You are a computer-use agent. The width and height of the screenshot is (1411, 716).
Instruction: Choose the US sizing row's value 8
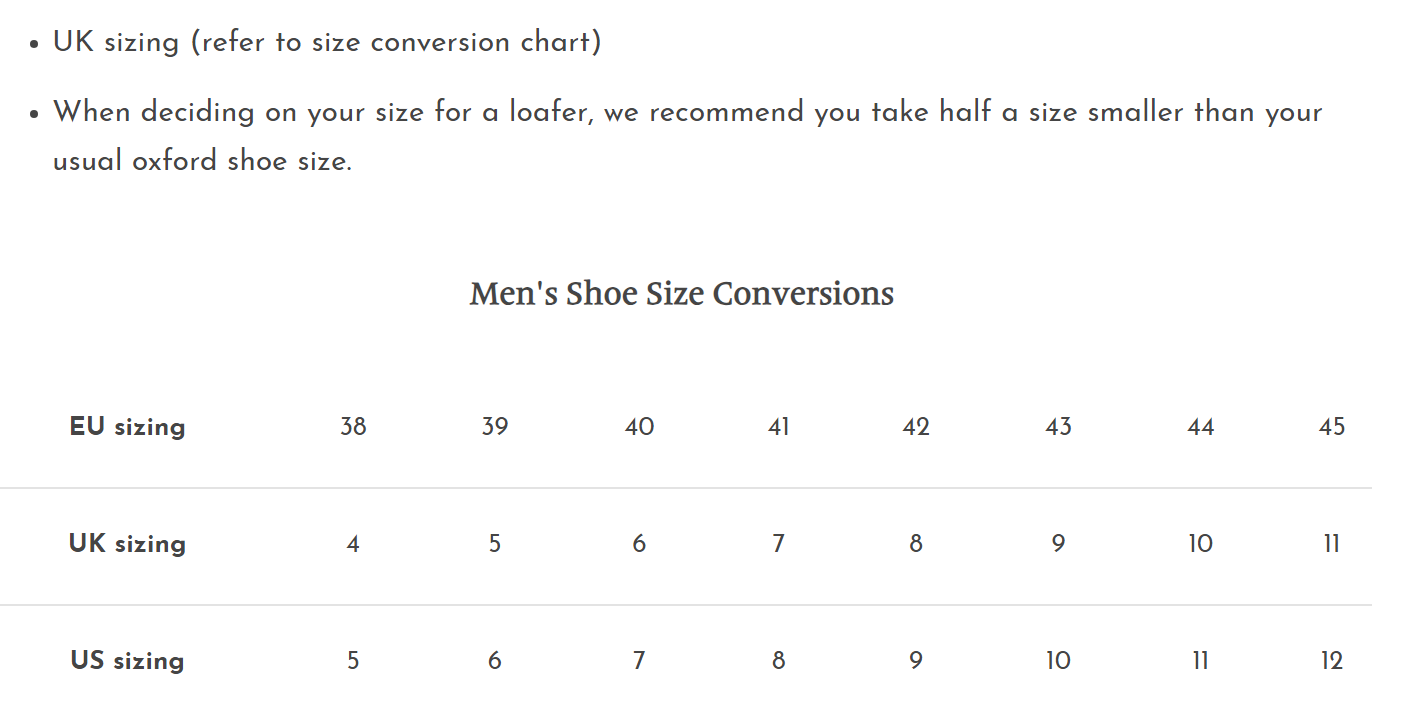pyautogui.click(x=778, y=661)
